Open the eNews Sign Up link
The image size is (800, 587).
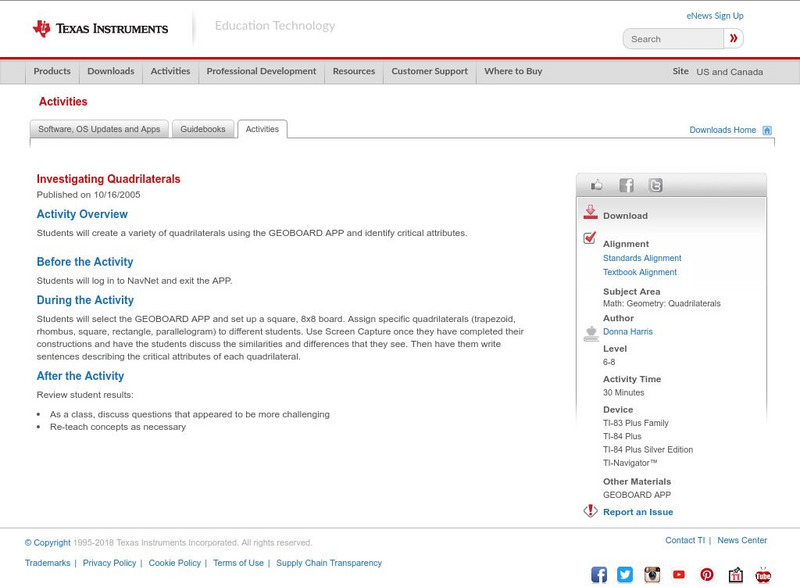[715, 16]
